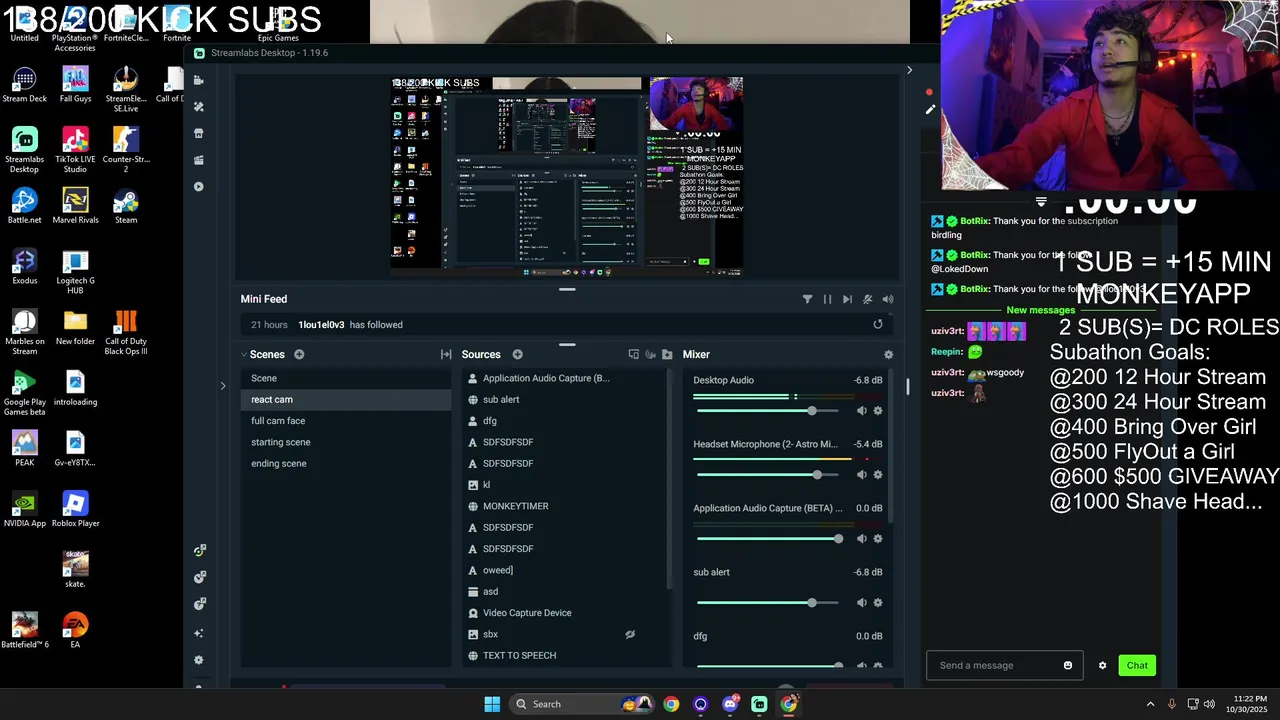Replay the 1lou1el0v3 follow alert
Image resolution: width=1280 pixels, height=720 pixels.
pyautogui.click(x=878, y=324)
